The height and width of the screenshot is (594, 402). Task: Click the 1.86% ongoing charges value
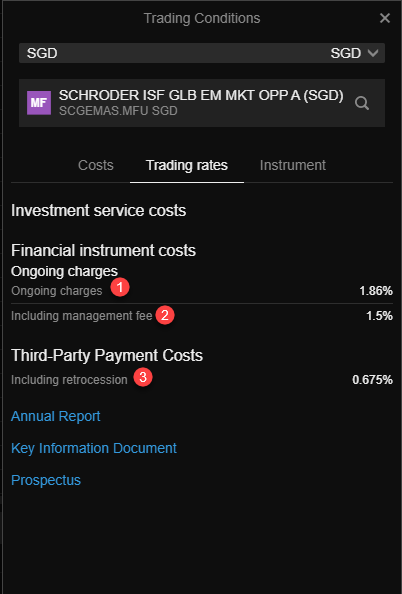pos(376,291)
